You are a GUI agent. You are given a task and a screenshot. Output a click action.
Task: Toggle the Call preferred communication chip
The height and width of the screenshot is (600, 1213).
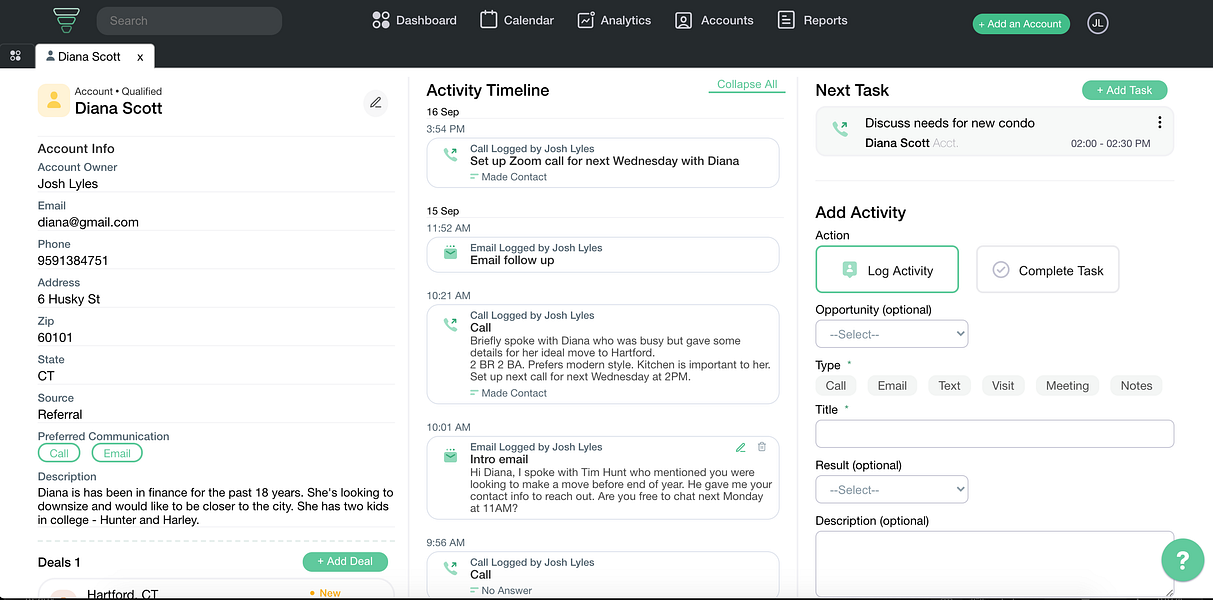(x=58, y=452)
